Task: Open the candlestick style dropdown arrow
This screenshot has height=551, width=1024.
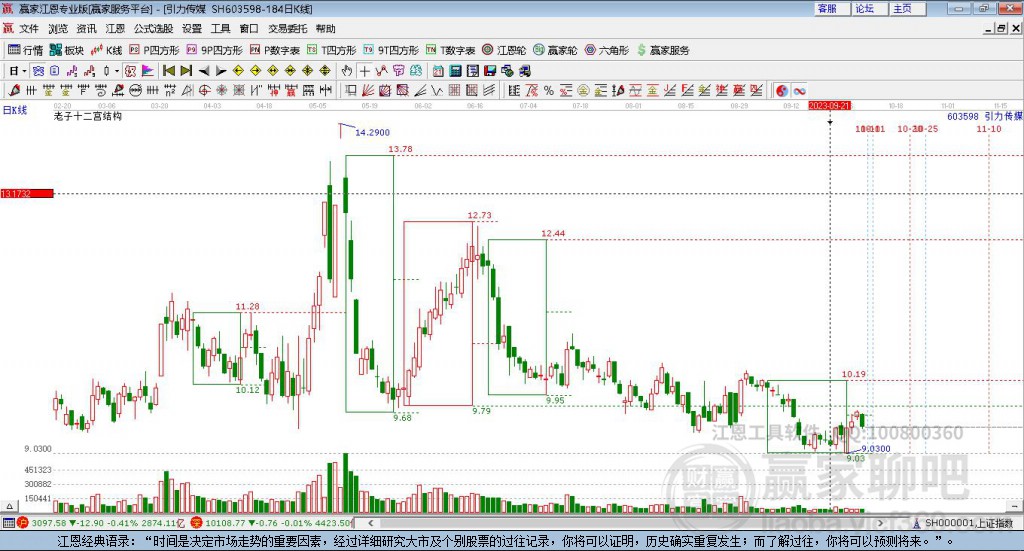Action: click(x=117, y=71)
